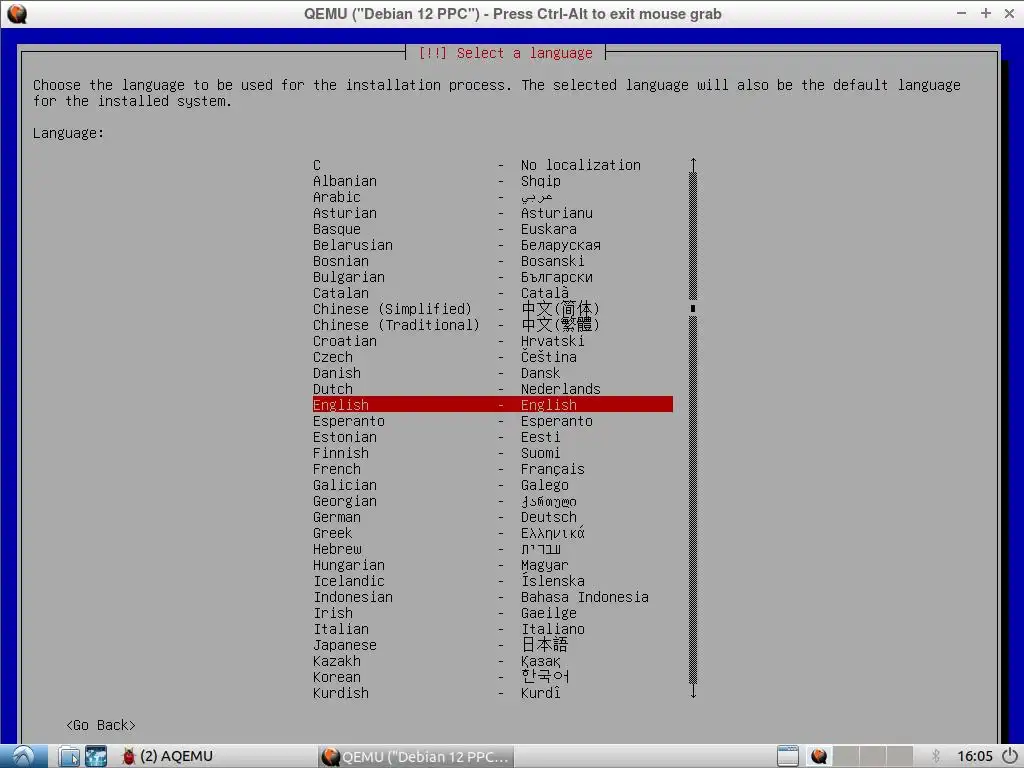The height and width of the screenshot is (768, 1024).
Task: Click the QEMU logo icon in the title bar
Action: 17,14
